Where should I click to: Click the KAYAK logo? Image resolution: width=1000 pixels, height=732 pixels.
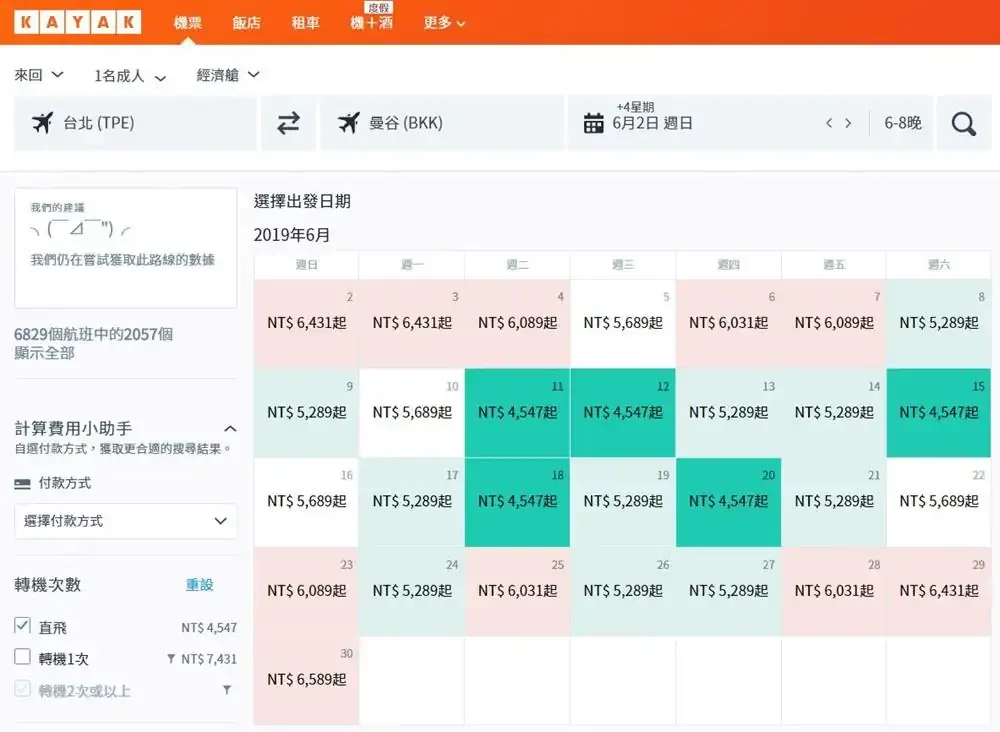pos(77,22)
